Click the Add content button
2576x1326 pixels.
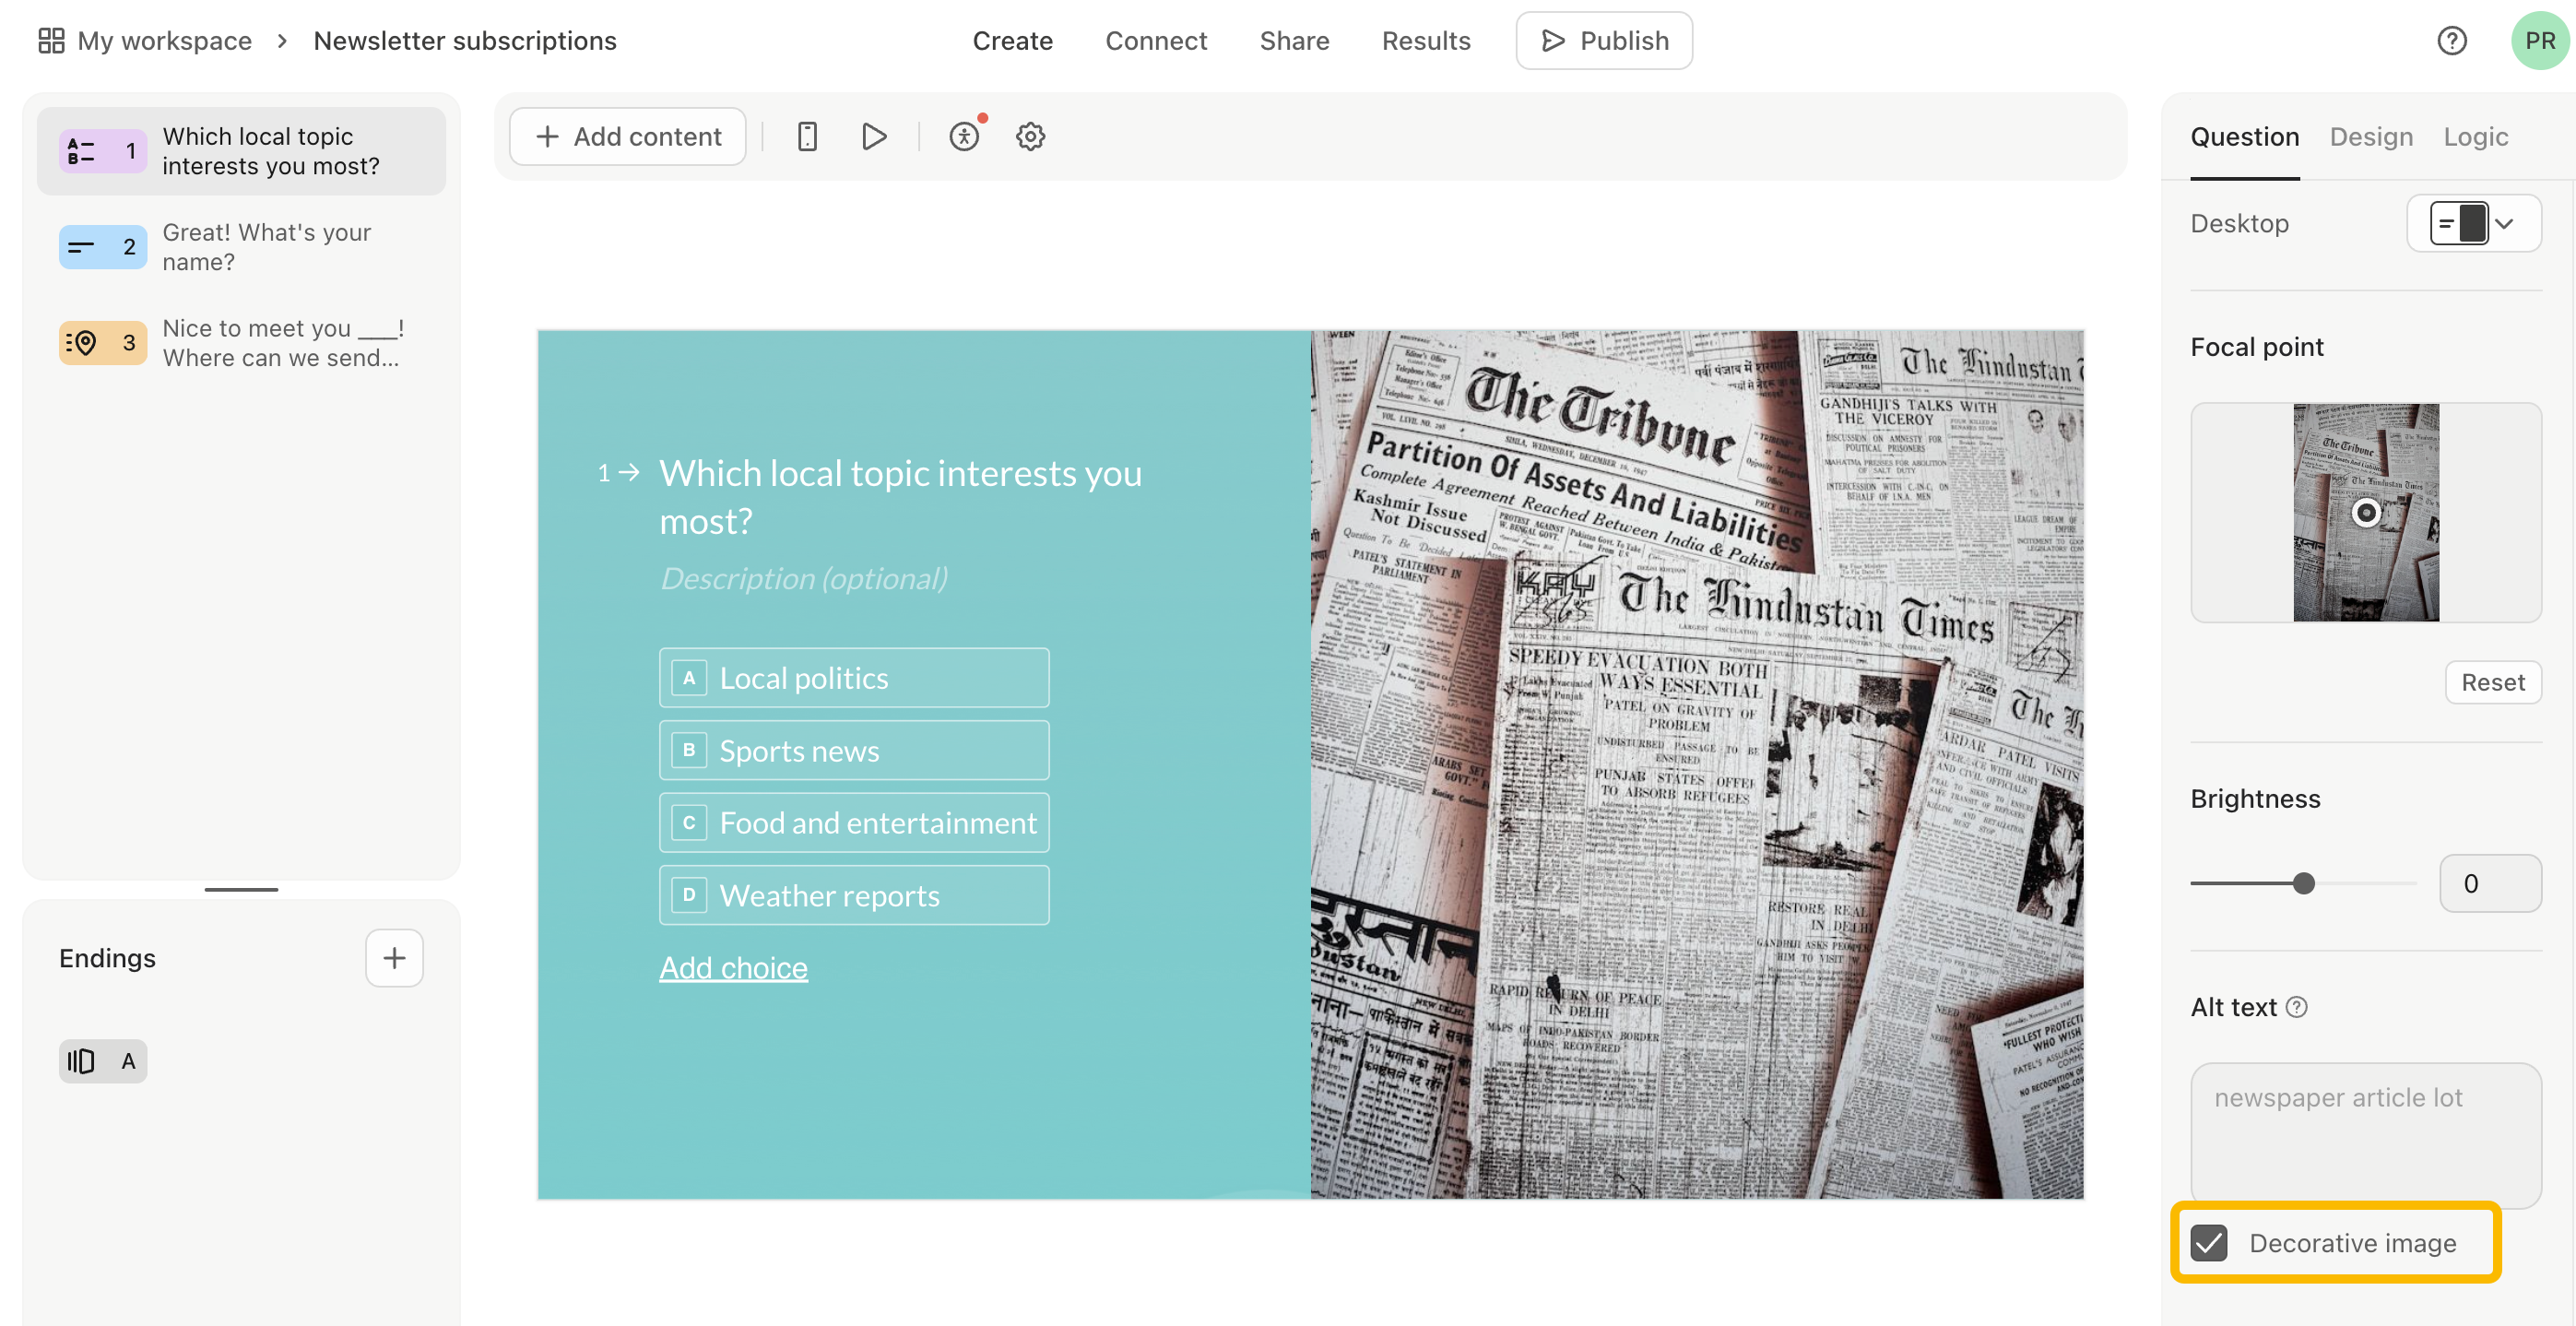[x=627, y=137]
